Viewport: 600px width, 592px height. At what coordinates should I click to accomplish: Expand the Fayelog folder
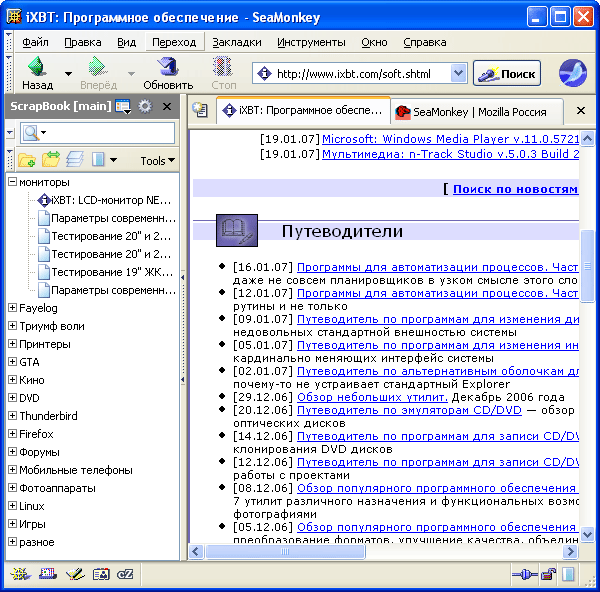point(12,308)
